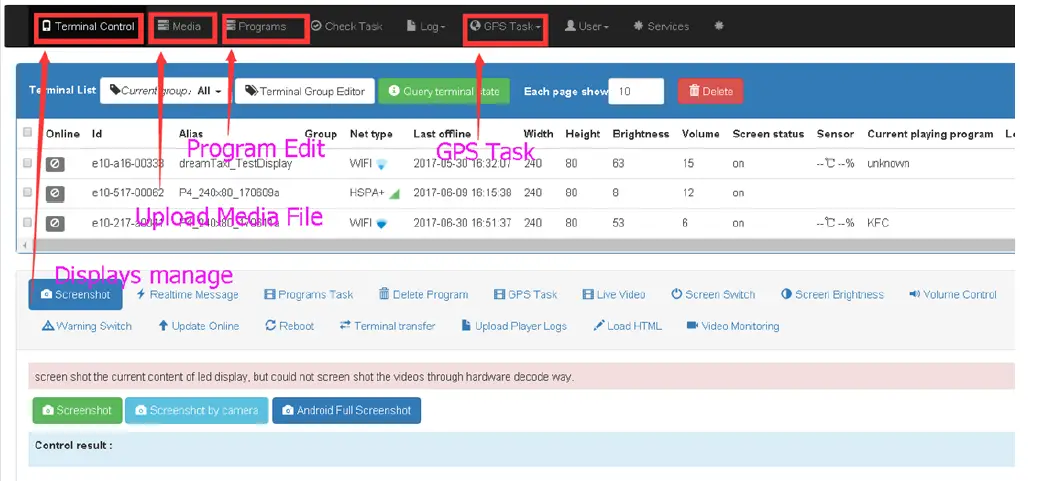This screenshot has height=481, width=1041.
Task: Open the Live Video function
Action: (x=613, y=295)
